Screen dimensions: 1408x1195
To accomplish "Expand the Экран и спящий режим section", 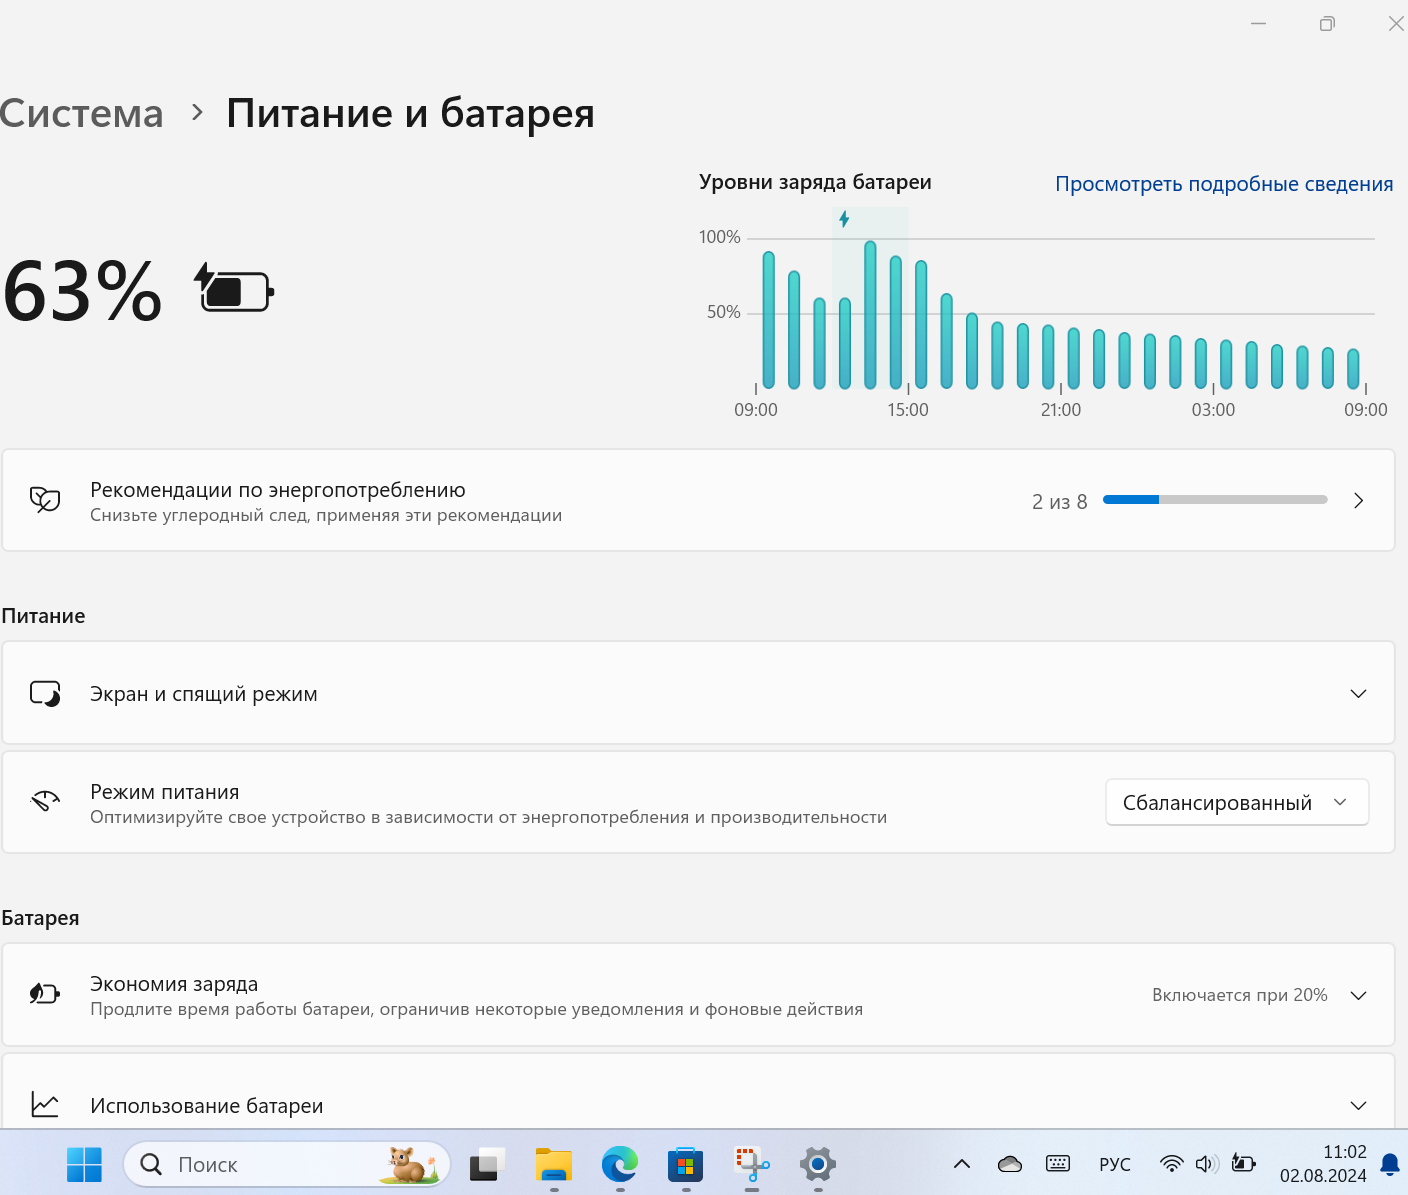I will pos(1358,694).
